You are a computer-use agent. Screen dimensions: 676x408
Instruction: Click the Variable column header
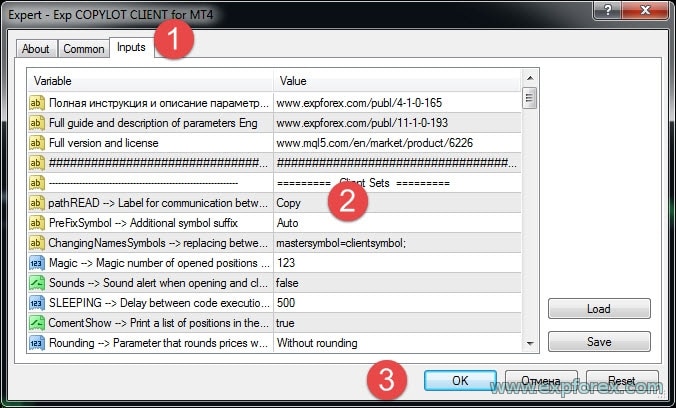point(150,81)
